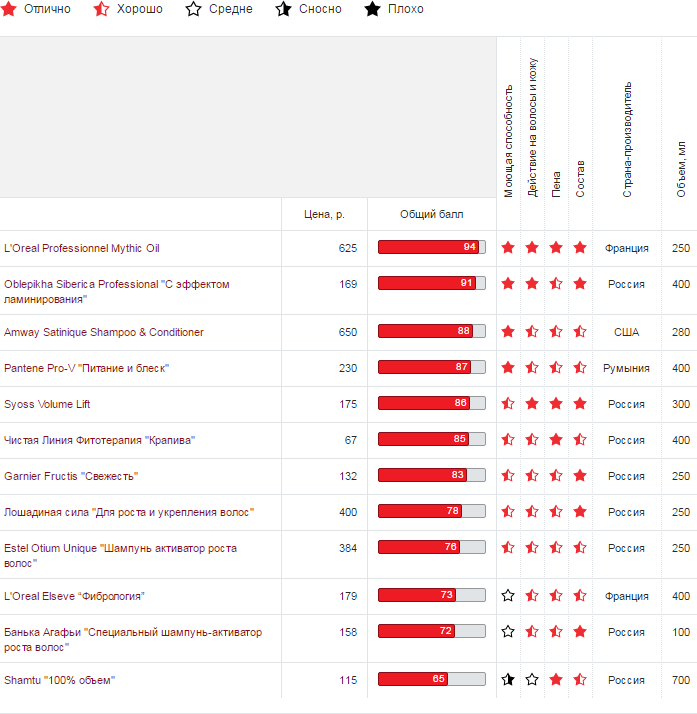Click composition star in Amway Satinique row

tap(580, 332)
